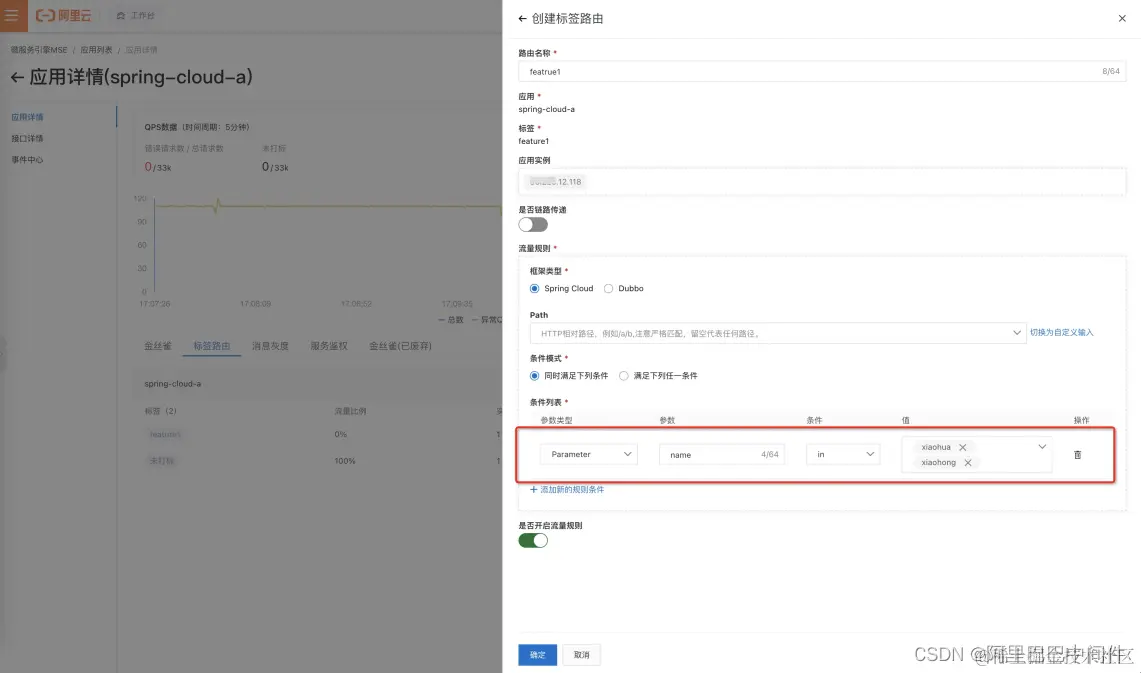Viewport: 1141px width, 673px height.
Task: Expand the values dropdown arrow
Action: tap(1042, 447)
